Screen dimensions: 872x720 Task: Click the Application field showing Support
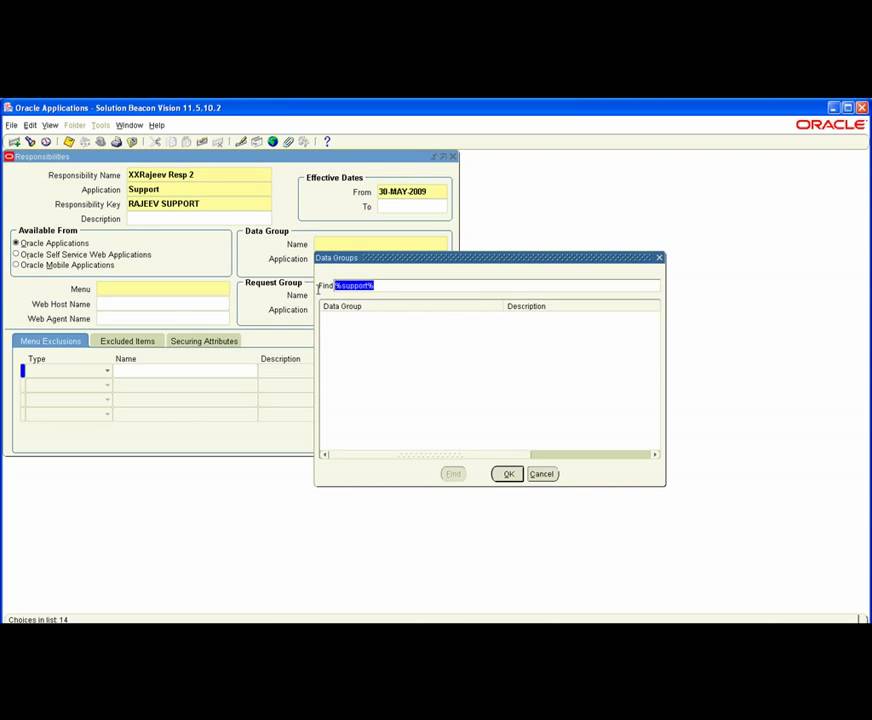(199, 189)
